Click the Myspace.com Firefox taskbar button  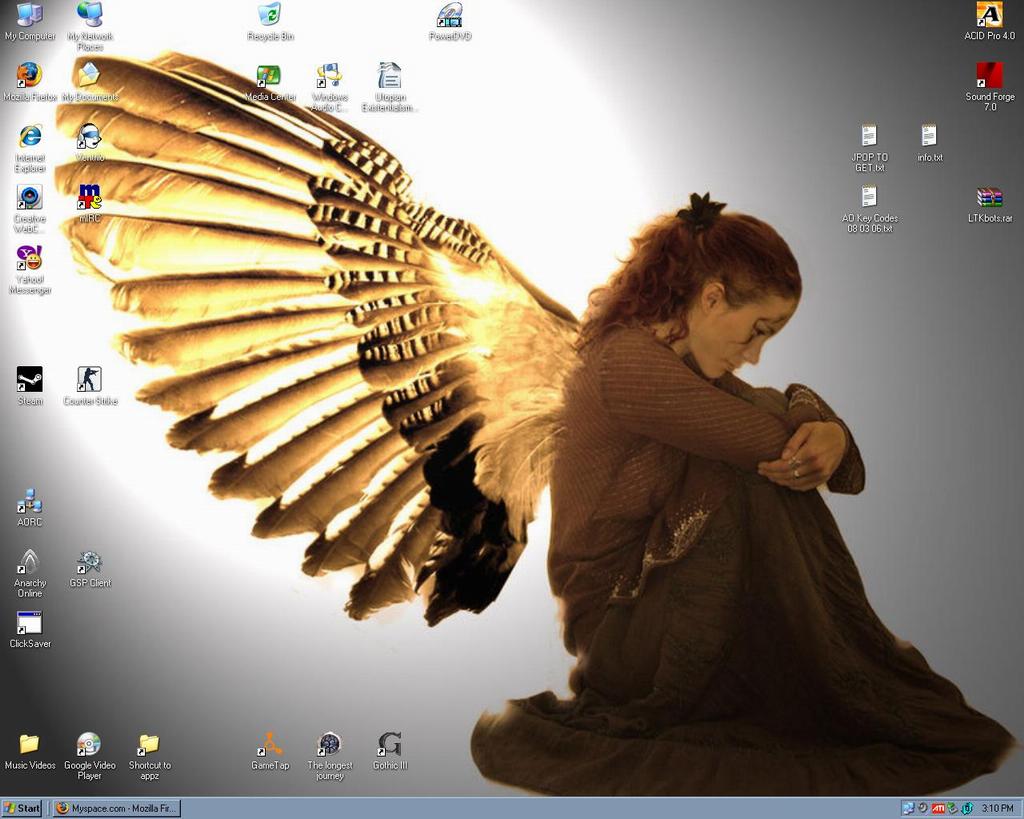[x=116, y=808]
